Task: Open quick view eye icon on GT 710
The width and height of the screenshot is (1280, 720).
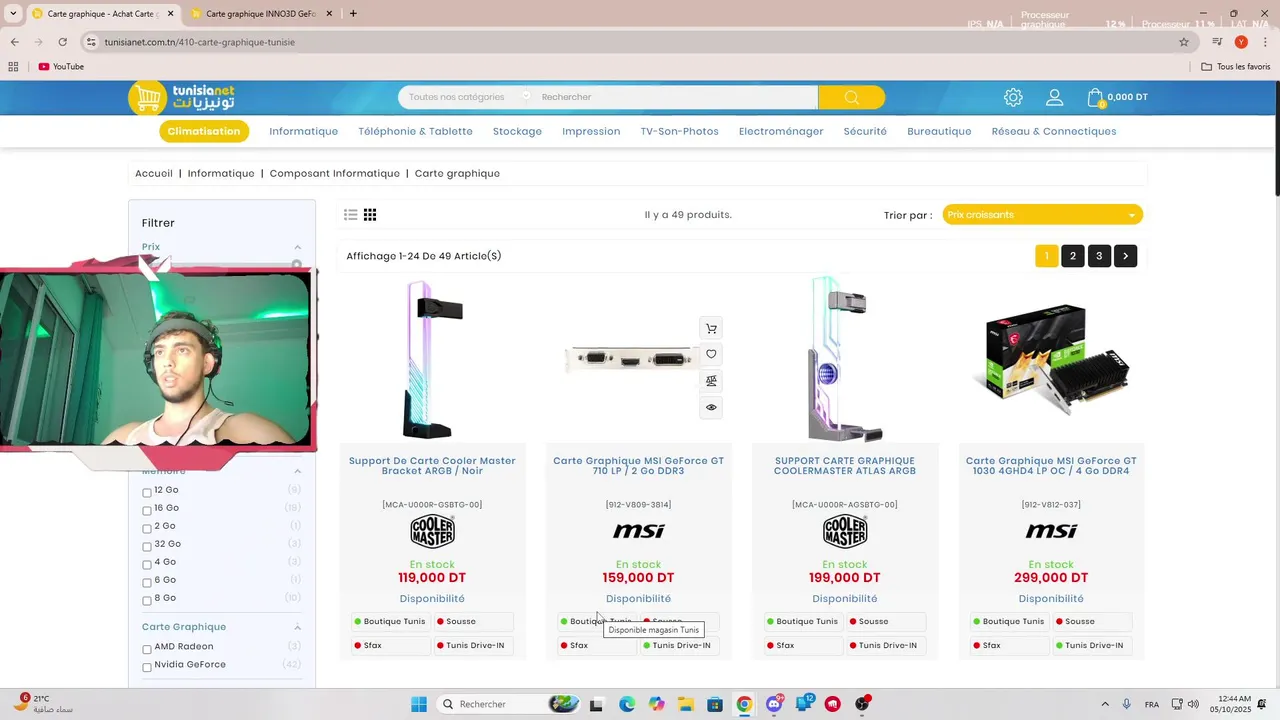Action: coord(711,407)
